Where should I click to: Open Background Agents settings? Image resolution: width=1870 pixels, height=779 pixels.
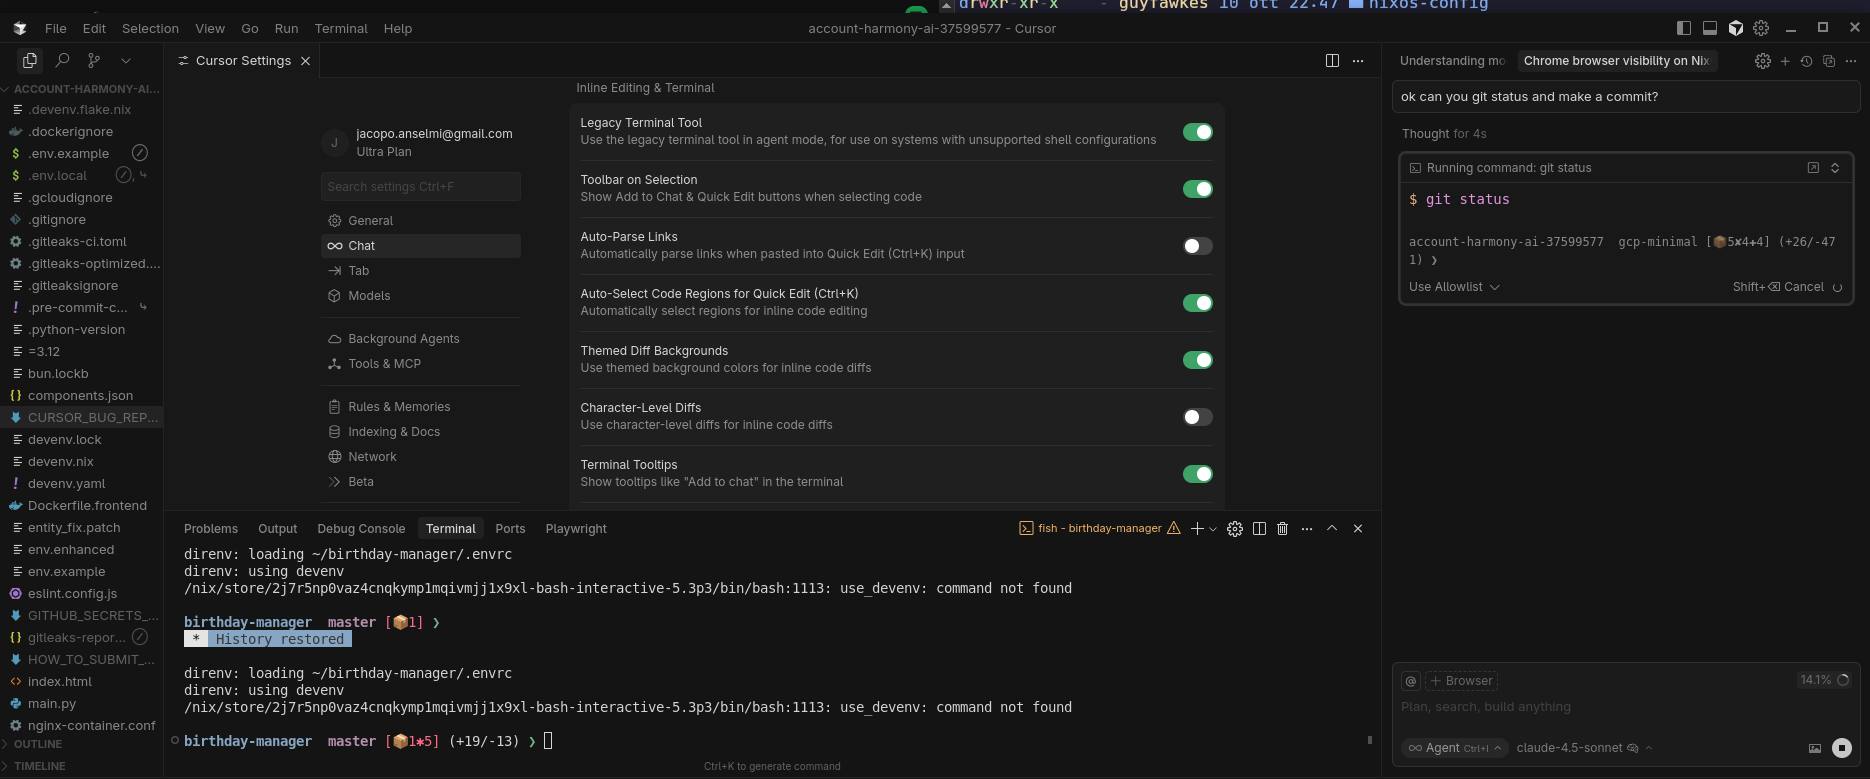click(x=421, y=339)
